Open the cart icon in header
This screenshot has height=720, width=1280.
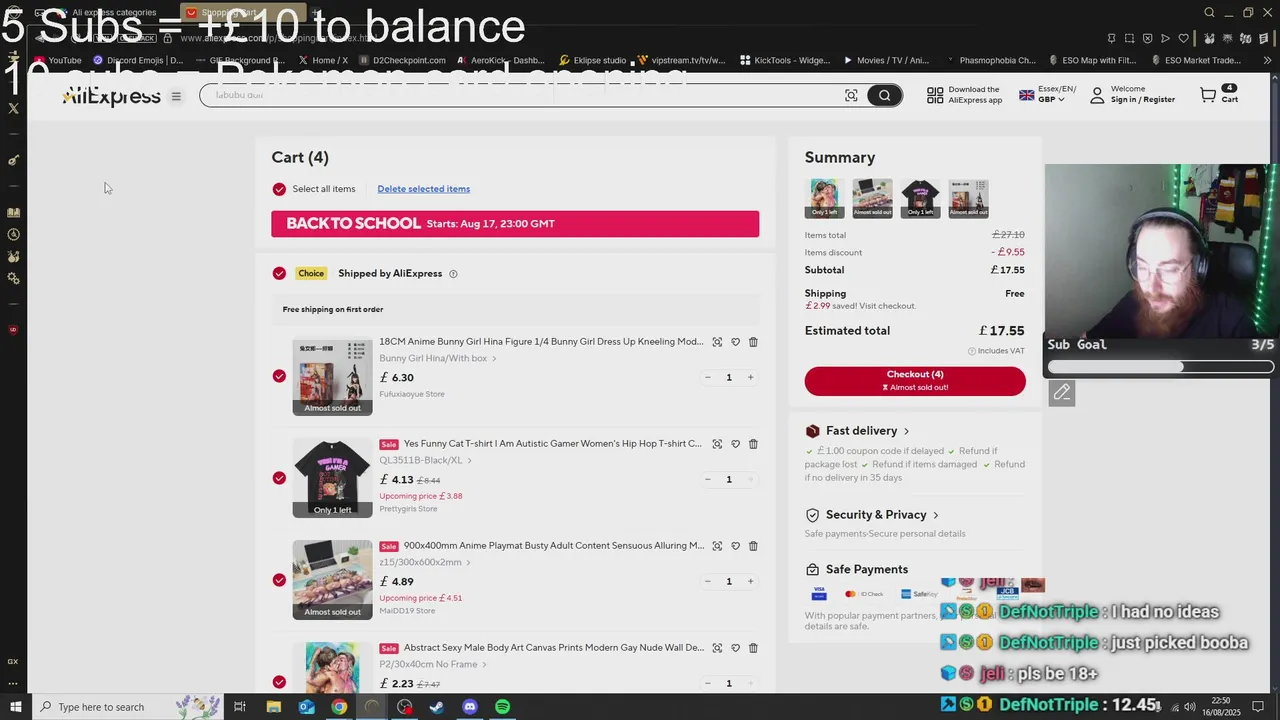[1208, 95]
